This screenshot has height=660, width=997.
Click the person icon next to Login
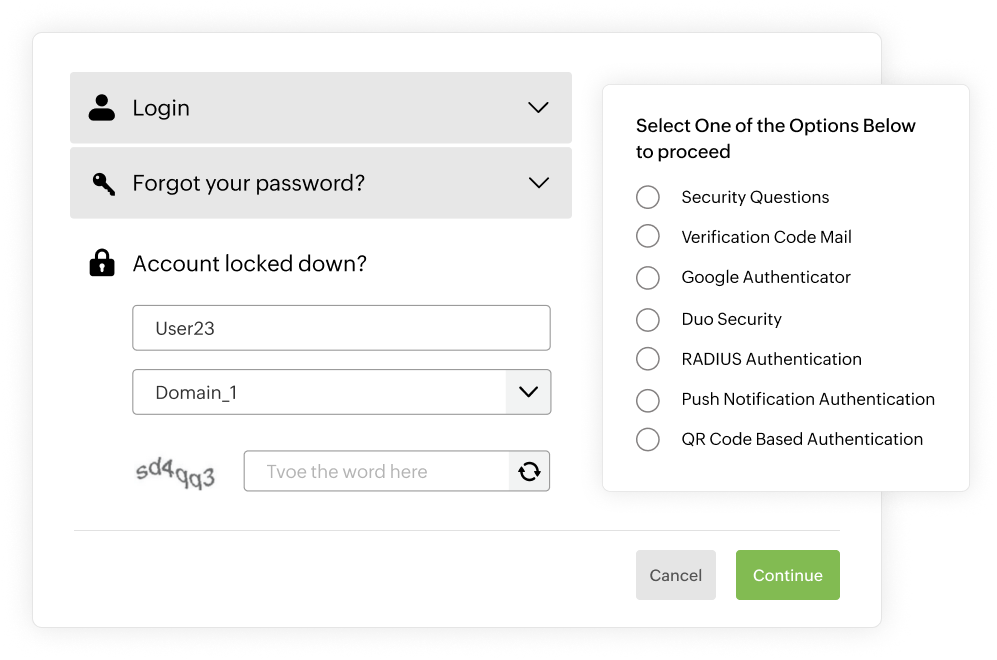click(x=102, y=107)
